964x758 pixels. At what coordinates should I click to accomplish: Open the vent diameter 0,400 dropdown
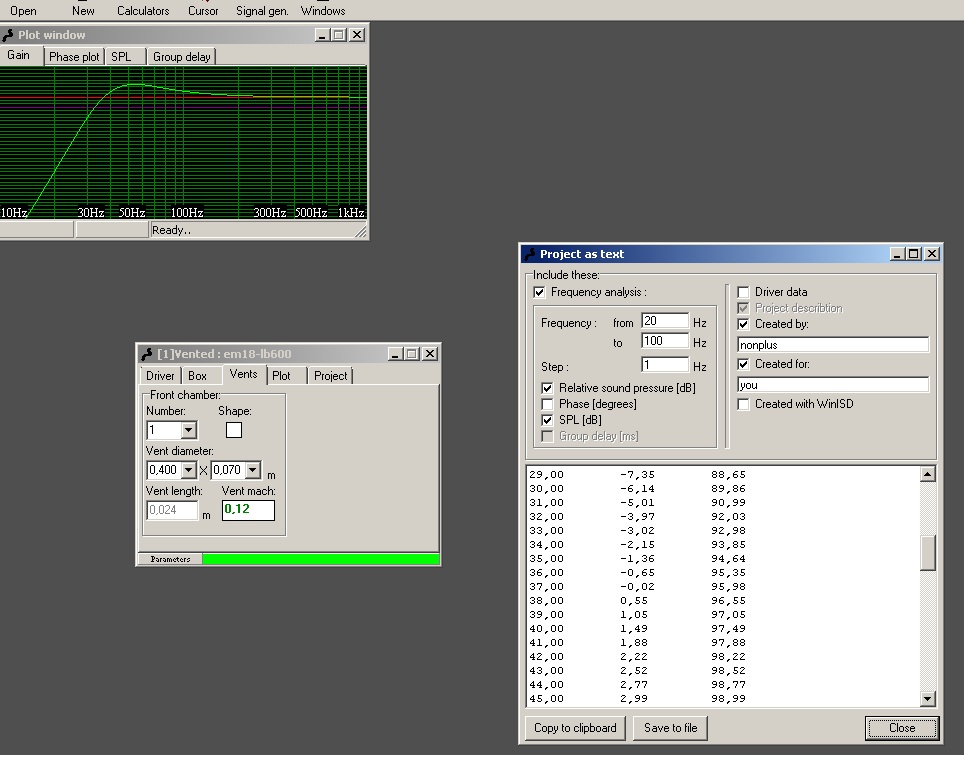pyautogui.click(x=188, y=470)
